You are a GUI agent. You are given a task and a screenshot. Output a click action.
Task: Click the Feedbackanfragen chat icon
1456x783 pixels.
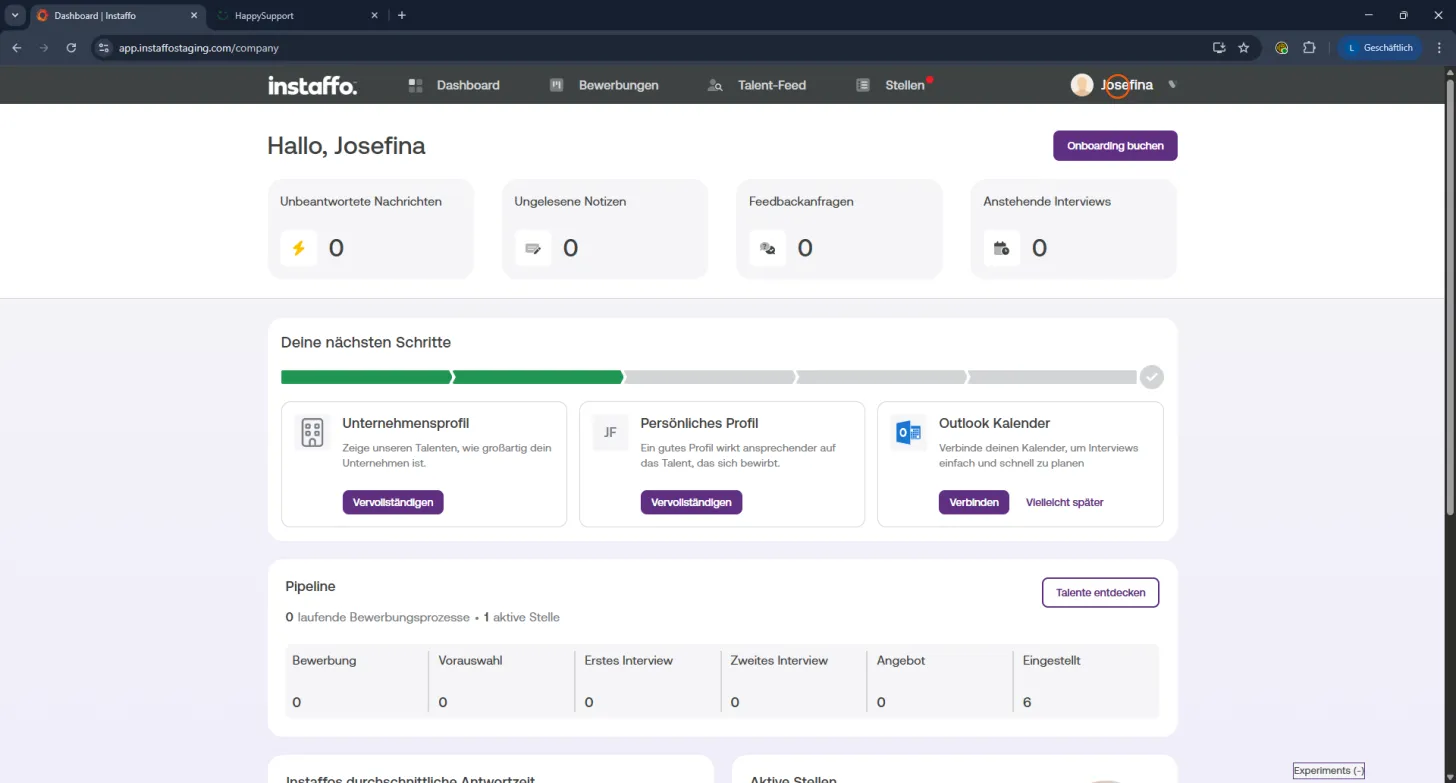[767, 248]
